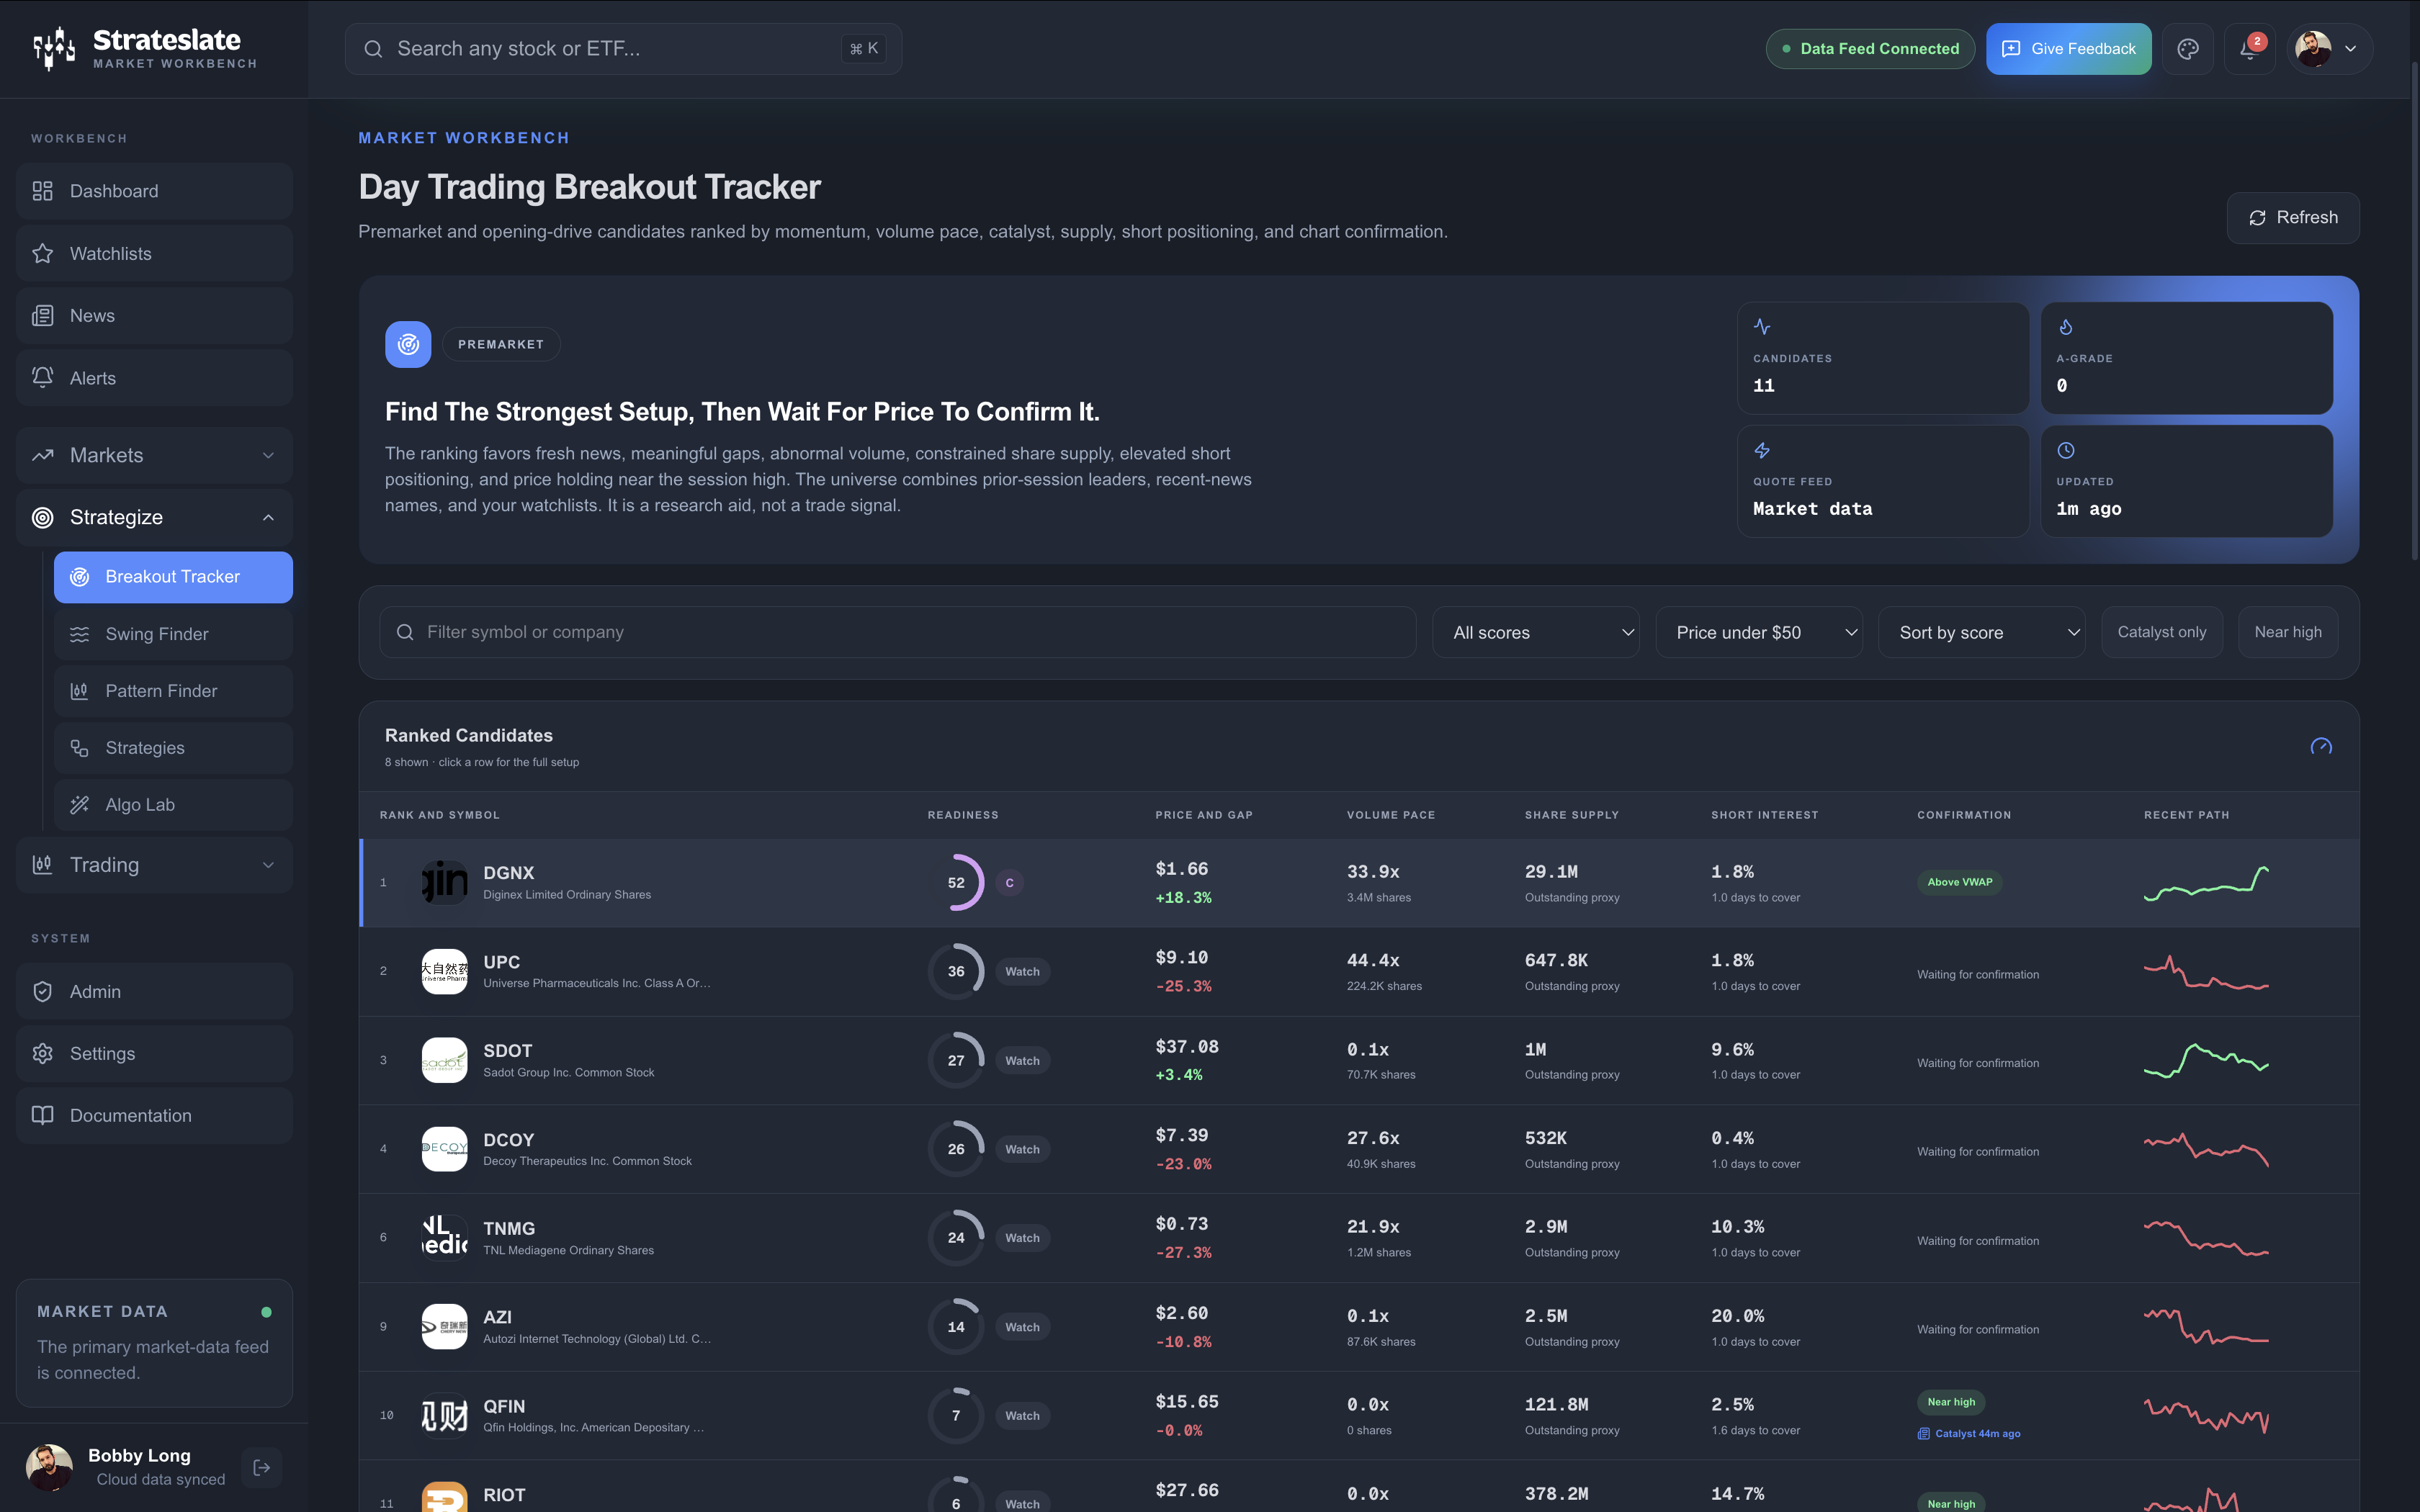The image size is (2420, 1512).
Task: Expand the account menu chevron
Action: pos(2351,49)
